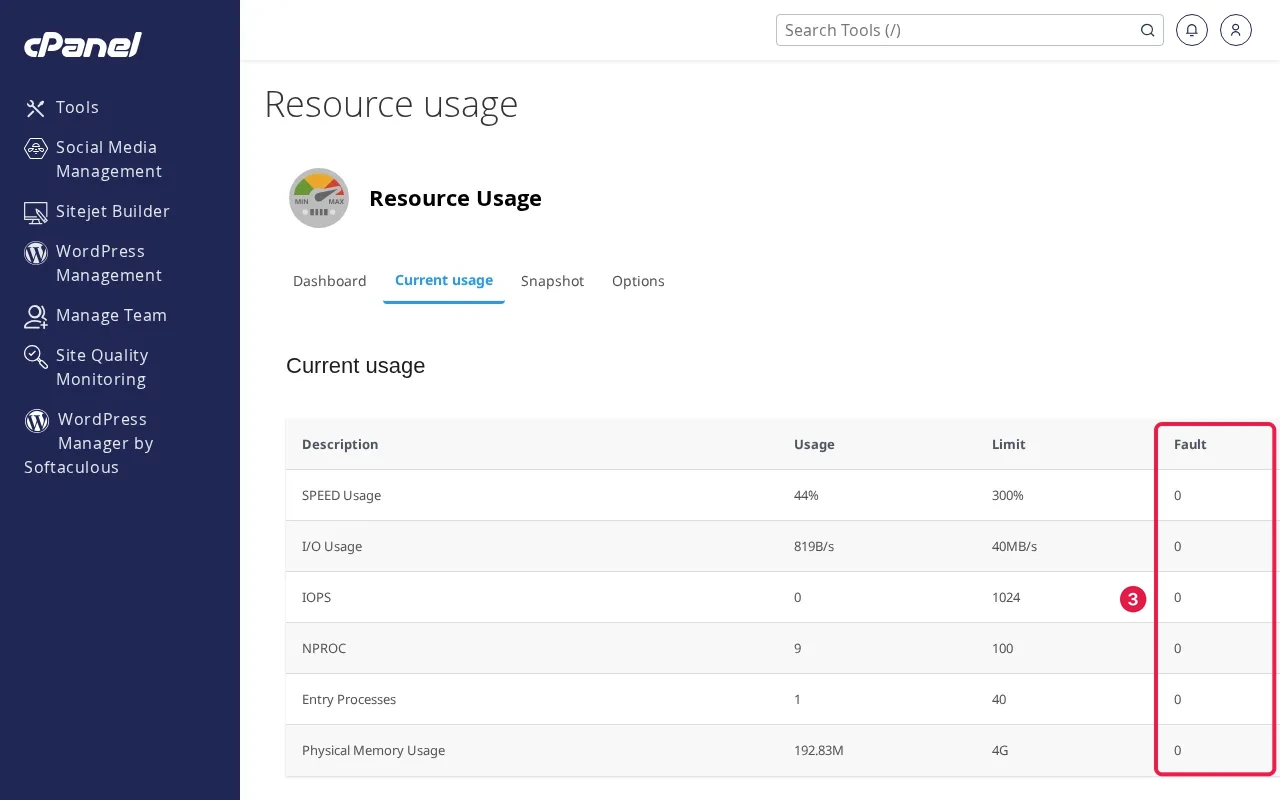
Task: Click the Resource Usage gauge icon
Action: (x=319, y=198)
